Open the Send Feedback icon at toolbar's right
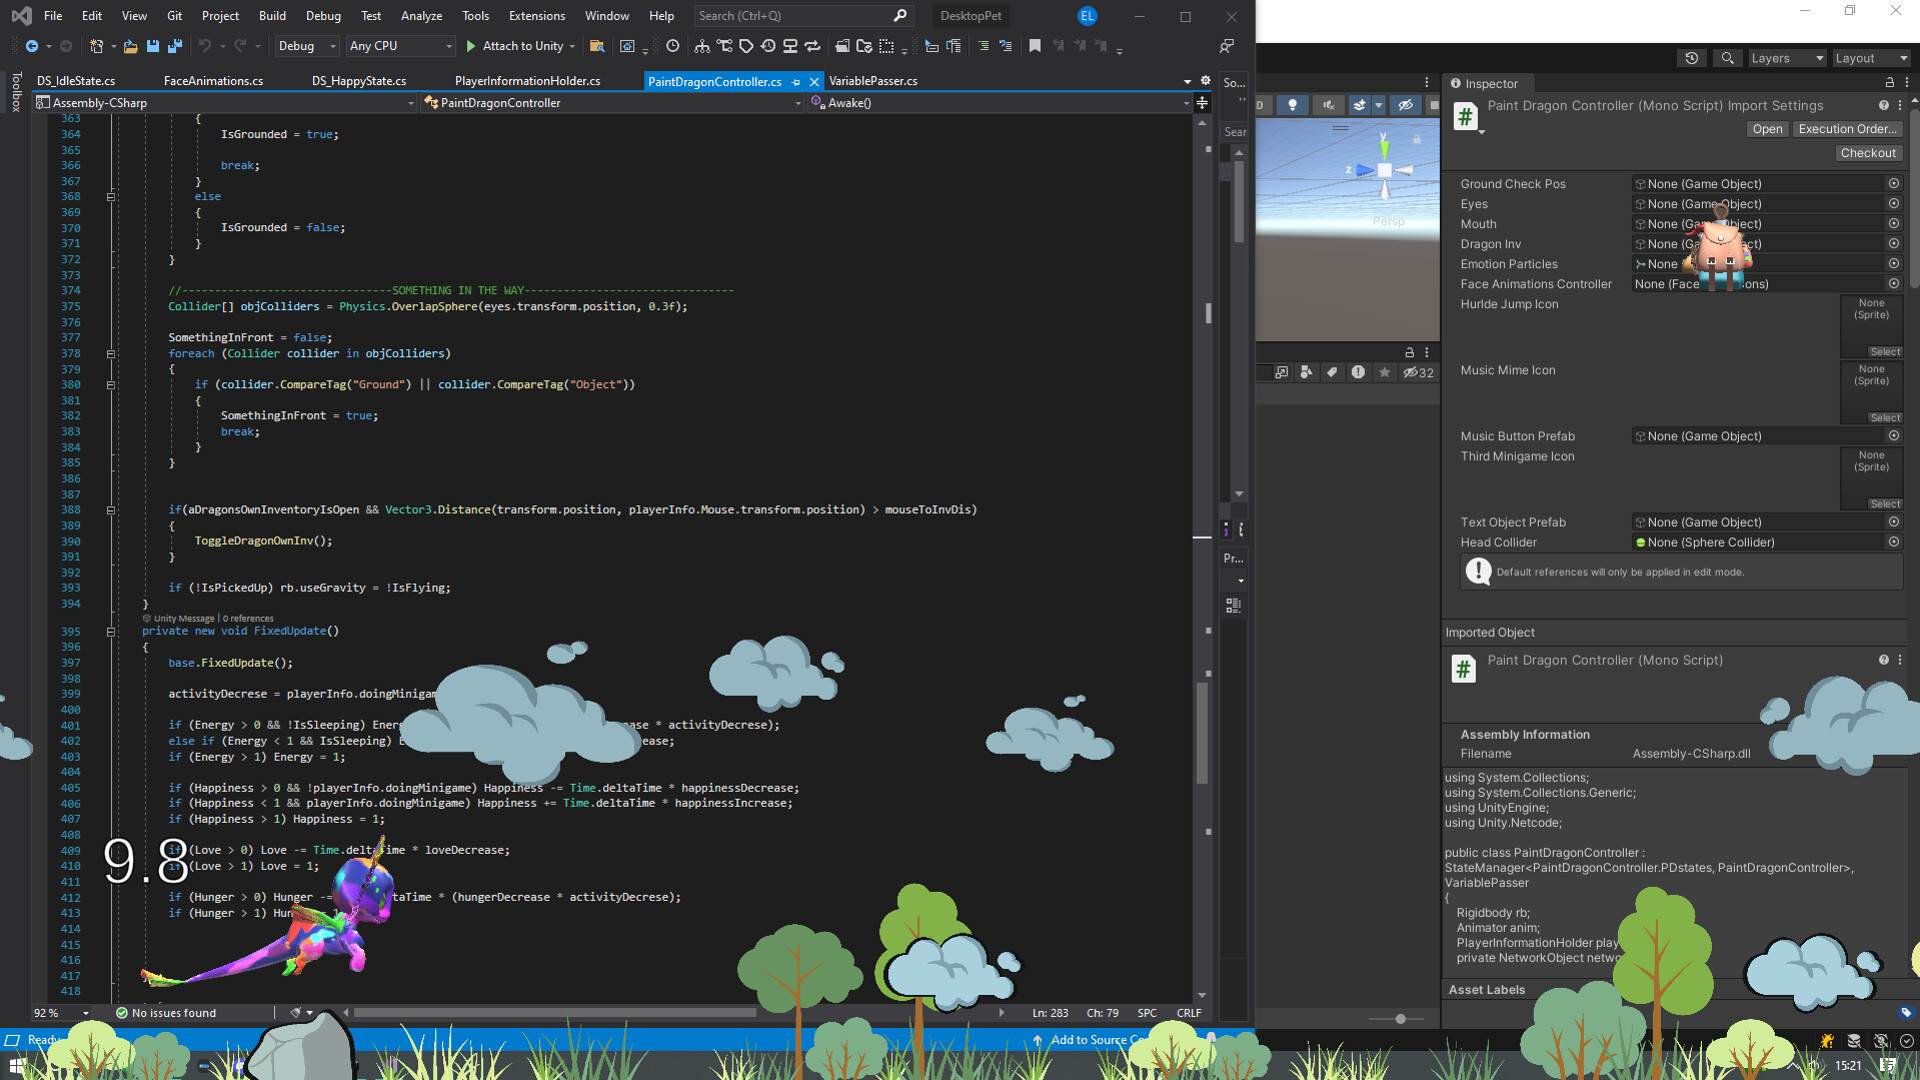Image resolution: width=1920 pixels, height=1080 pixels. point(1227,46)
